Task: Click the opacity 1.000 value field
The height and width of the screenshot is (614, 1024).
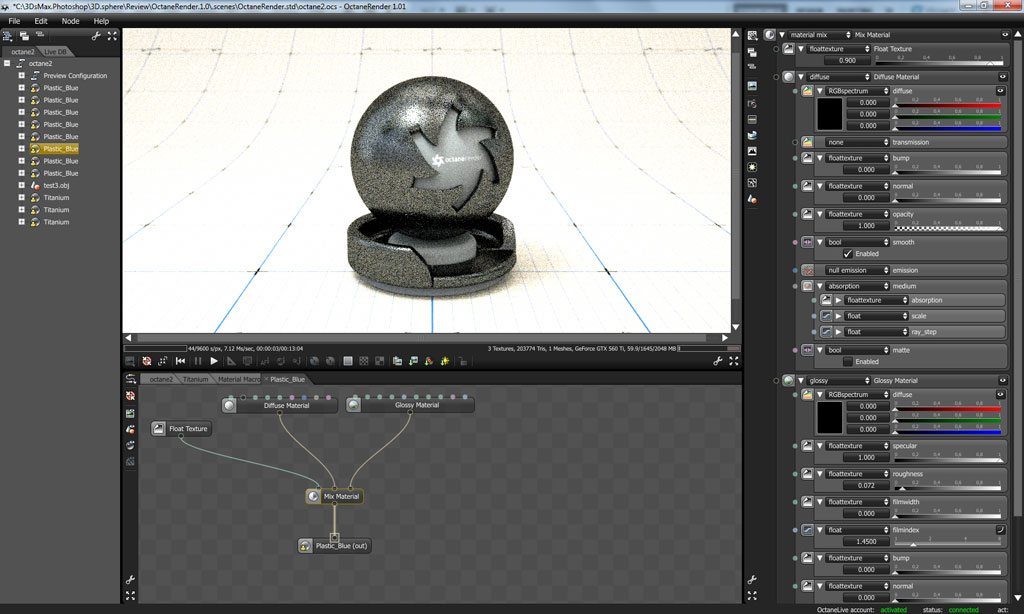Action: [x=866, y=225]
